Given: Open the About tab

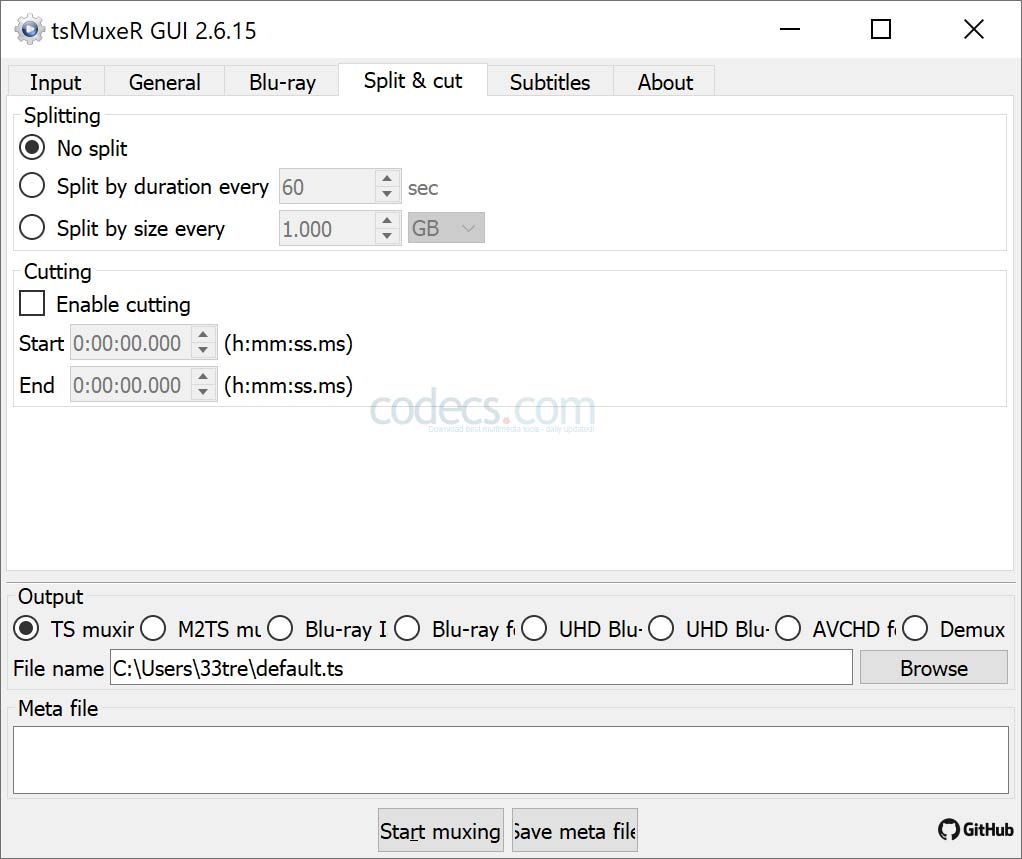Looking at the screenshot, I should [x=665, y=82].
